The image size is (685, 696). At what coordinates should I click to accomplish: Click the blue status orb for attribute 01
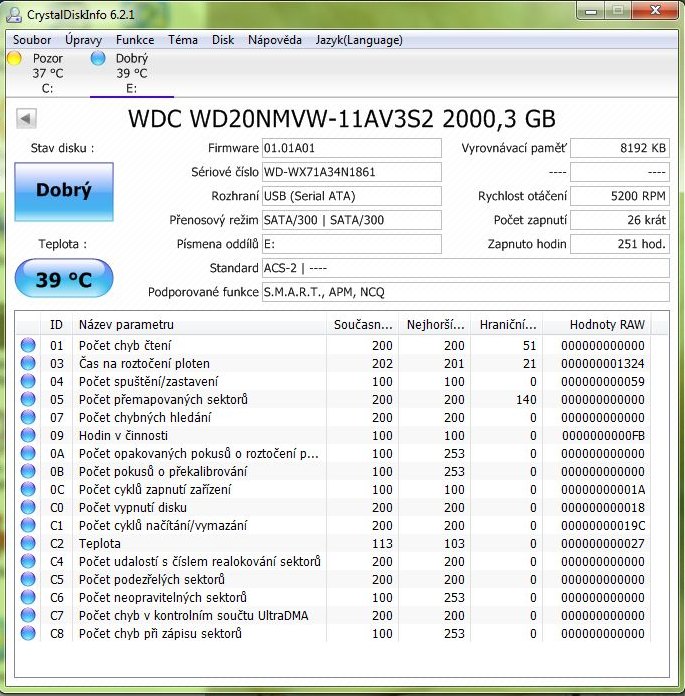pyautogui.click(x=28, y=345)
